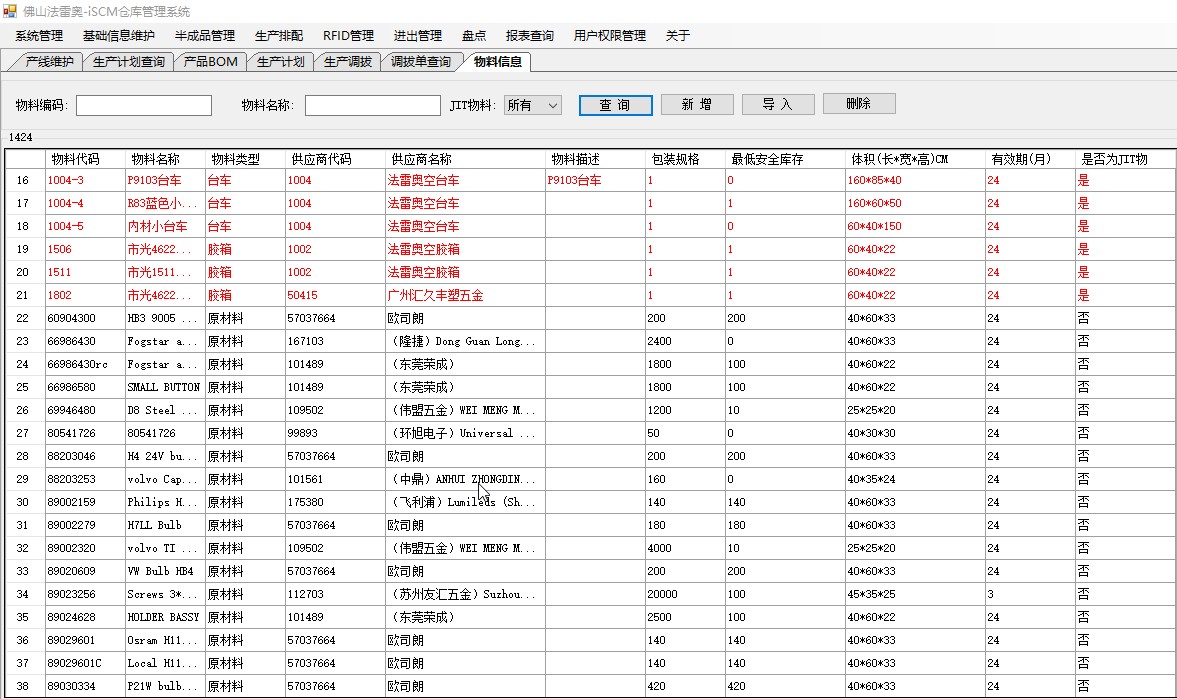The image size is (1177, 699).
Task: Sort by 是否为JIT物 column header
Action: 1125,159
